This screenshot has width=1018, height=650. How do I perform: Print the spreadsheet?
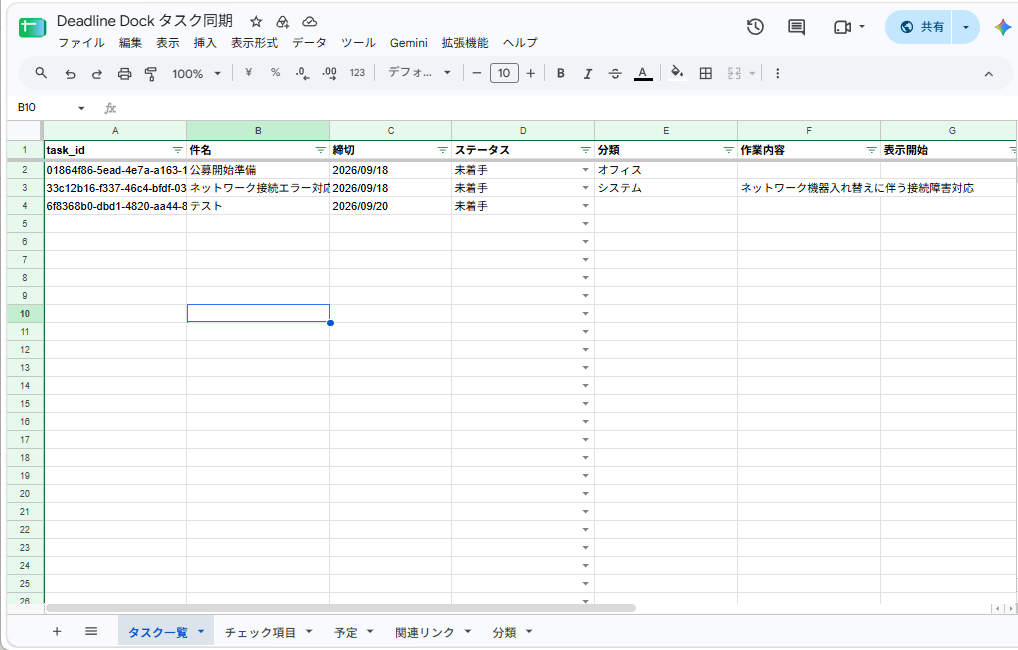[x=124, y=73]
